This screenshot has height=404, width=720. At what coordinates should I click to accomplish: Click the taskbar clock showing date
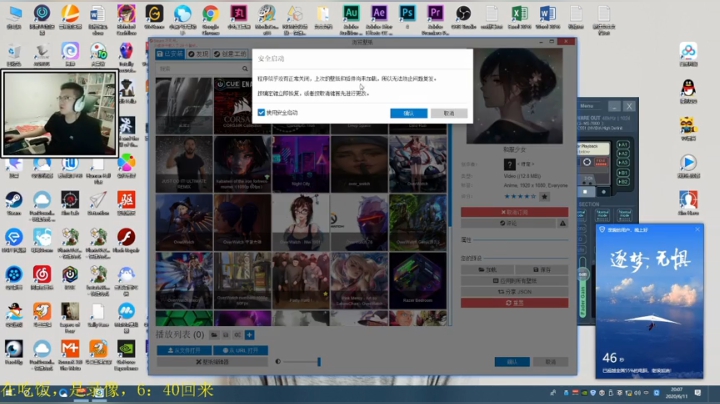pos(677,393)
